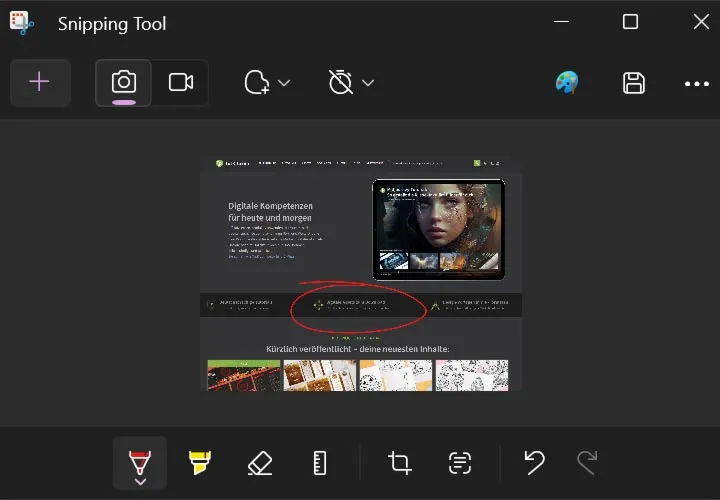Undo the last annotation

tap(534, 462)
